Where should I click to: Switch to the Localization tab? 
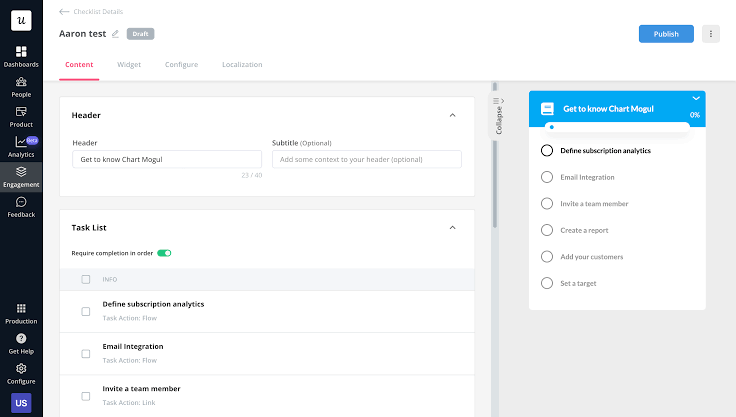[x=242, y=65]
